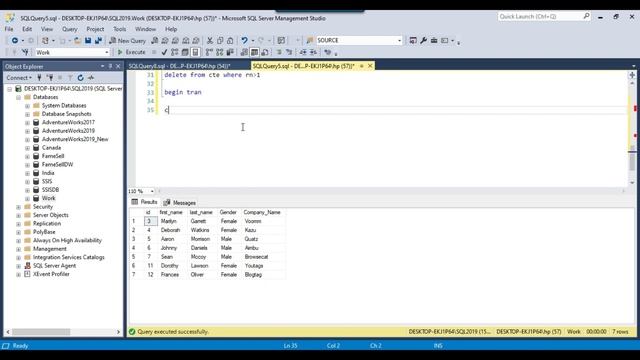The height and width of the screenshot is (360, 640).
Task: Click the Comment out selected lines icon
Action: pos(279,52)
